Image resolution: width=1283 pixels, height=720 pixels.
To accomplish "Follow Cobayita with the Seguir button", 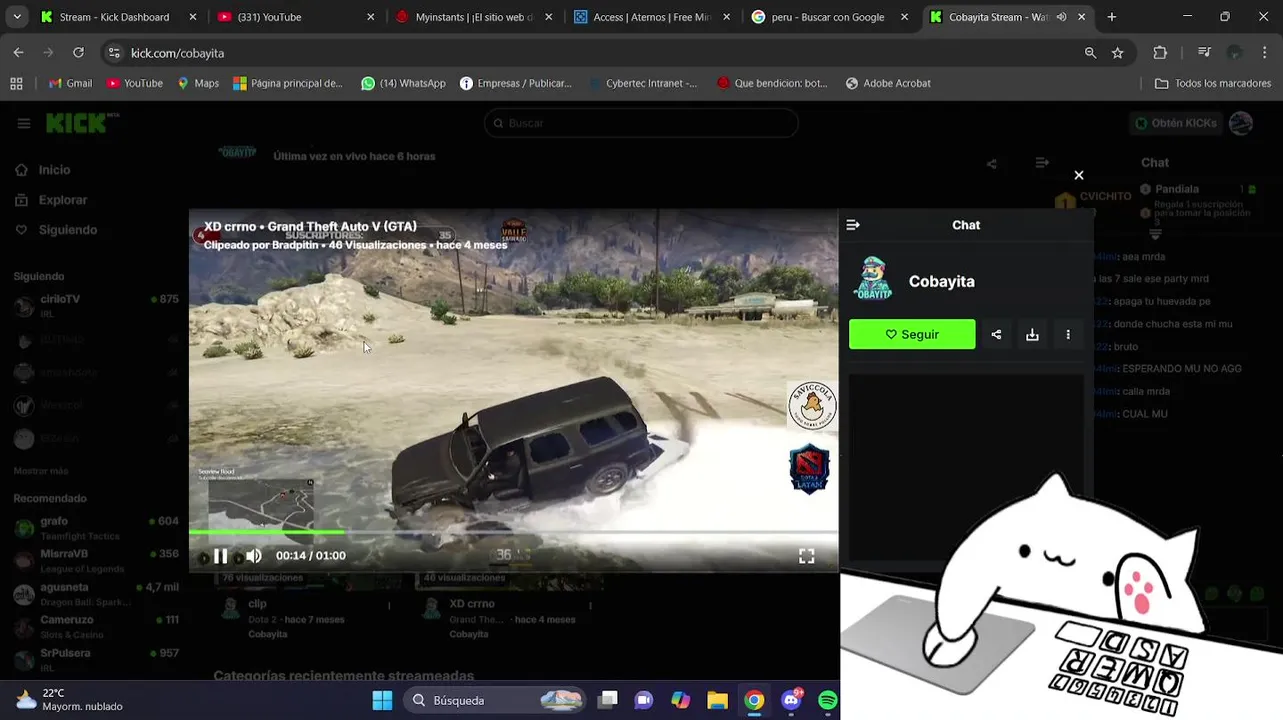I will point(912,334).
